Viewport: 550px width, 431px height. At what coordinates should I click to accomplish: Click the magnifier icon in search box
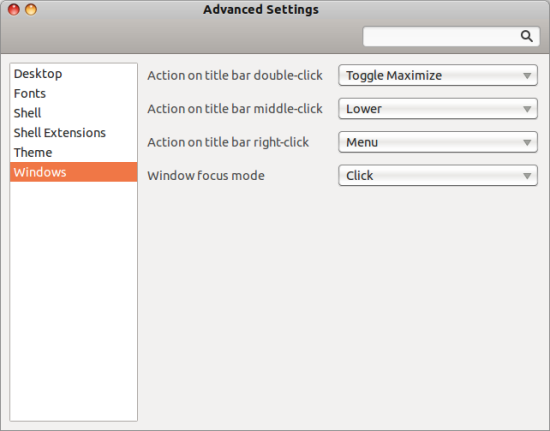tap(526, 36)
